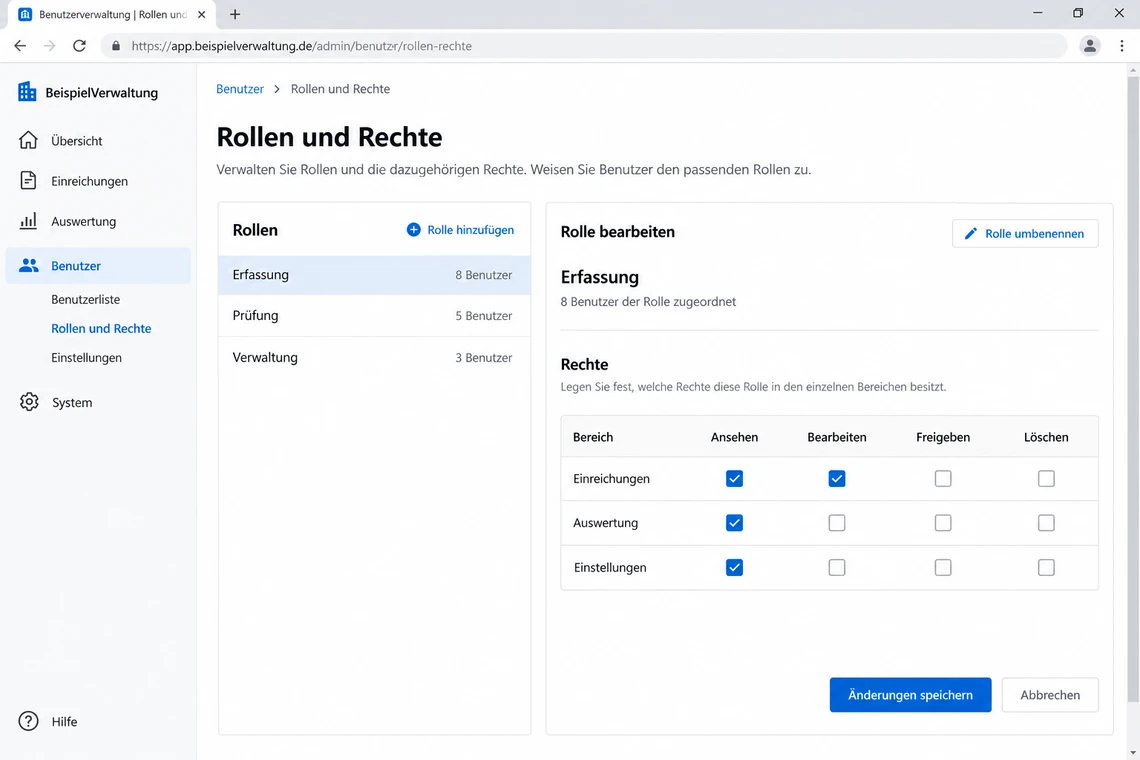
Task: Click the plus icon for Rolle hinzufügen
Action: coord(414,230)
